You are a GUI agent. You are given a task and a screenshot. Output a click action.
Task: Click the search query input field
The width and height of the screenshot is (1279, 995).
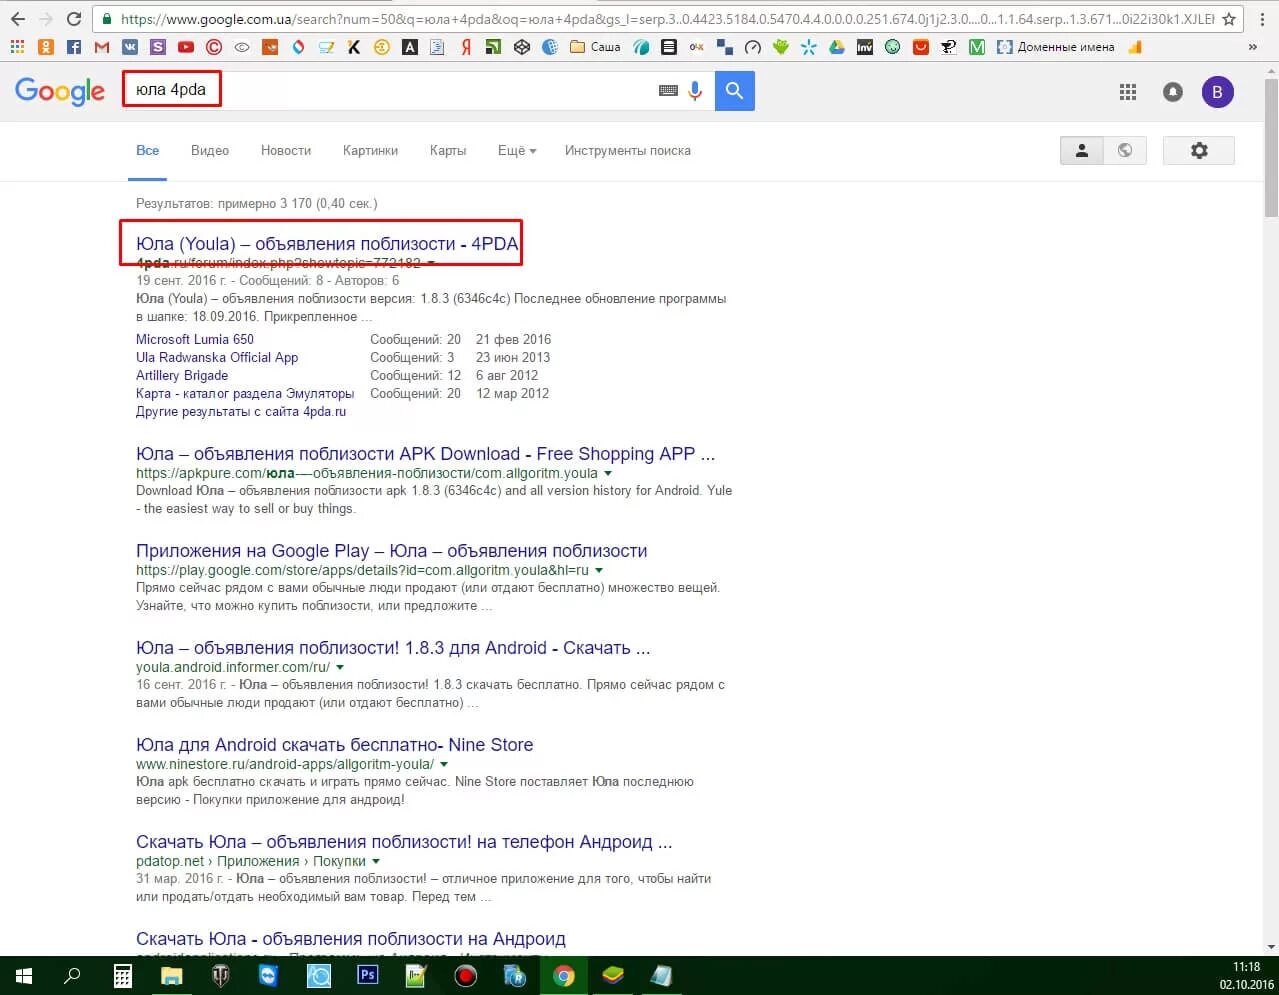[x=390, y=90]
